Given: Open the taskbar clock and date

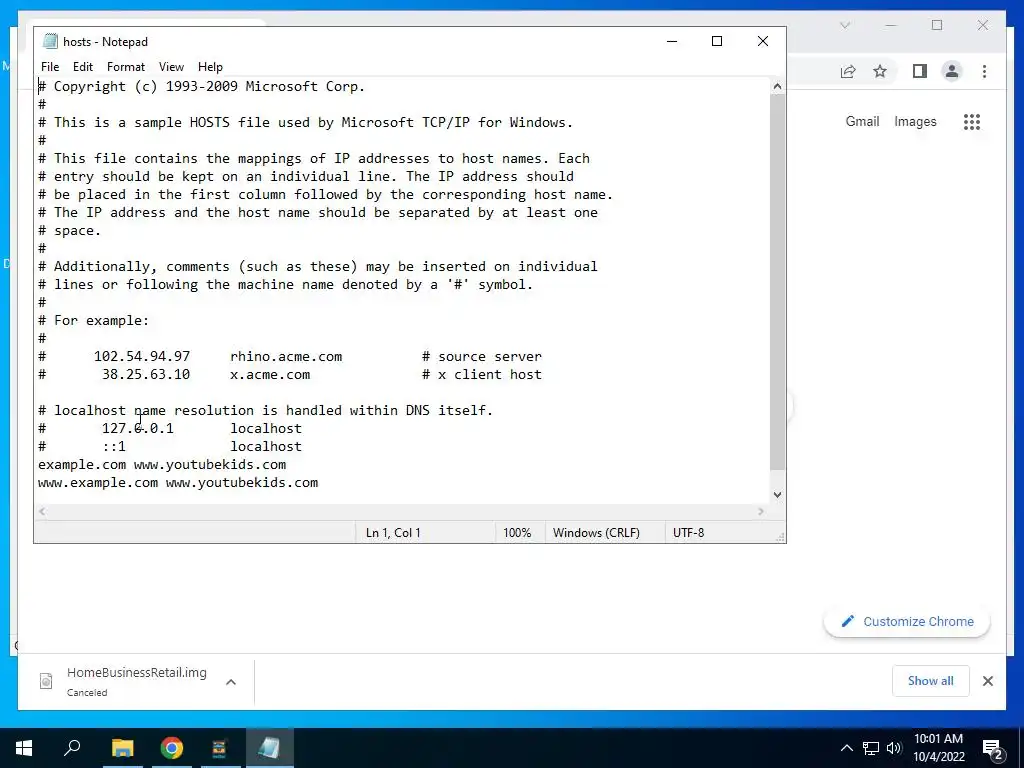Looking at the screenshot, I should [938, 748].
